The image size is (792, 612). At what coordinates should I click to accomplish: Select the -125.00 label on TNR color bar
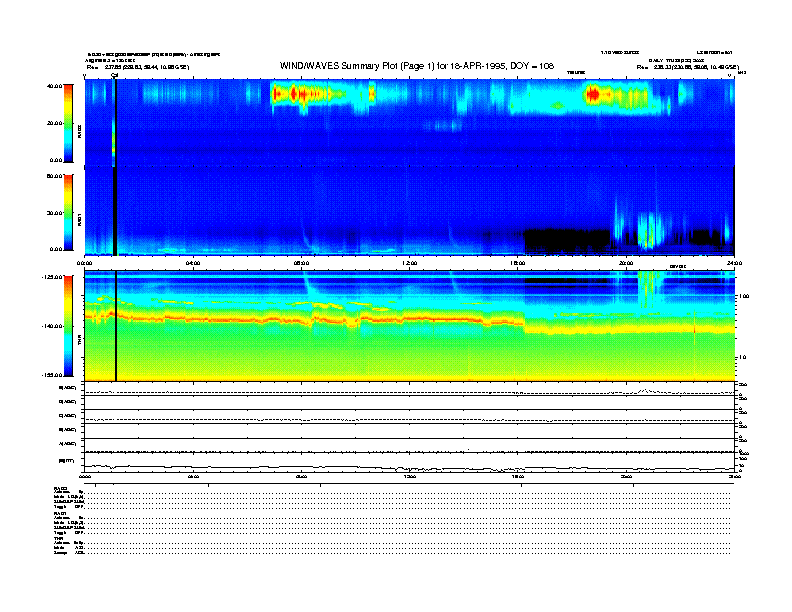tap(52, 277)
